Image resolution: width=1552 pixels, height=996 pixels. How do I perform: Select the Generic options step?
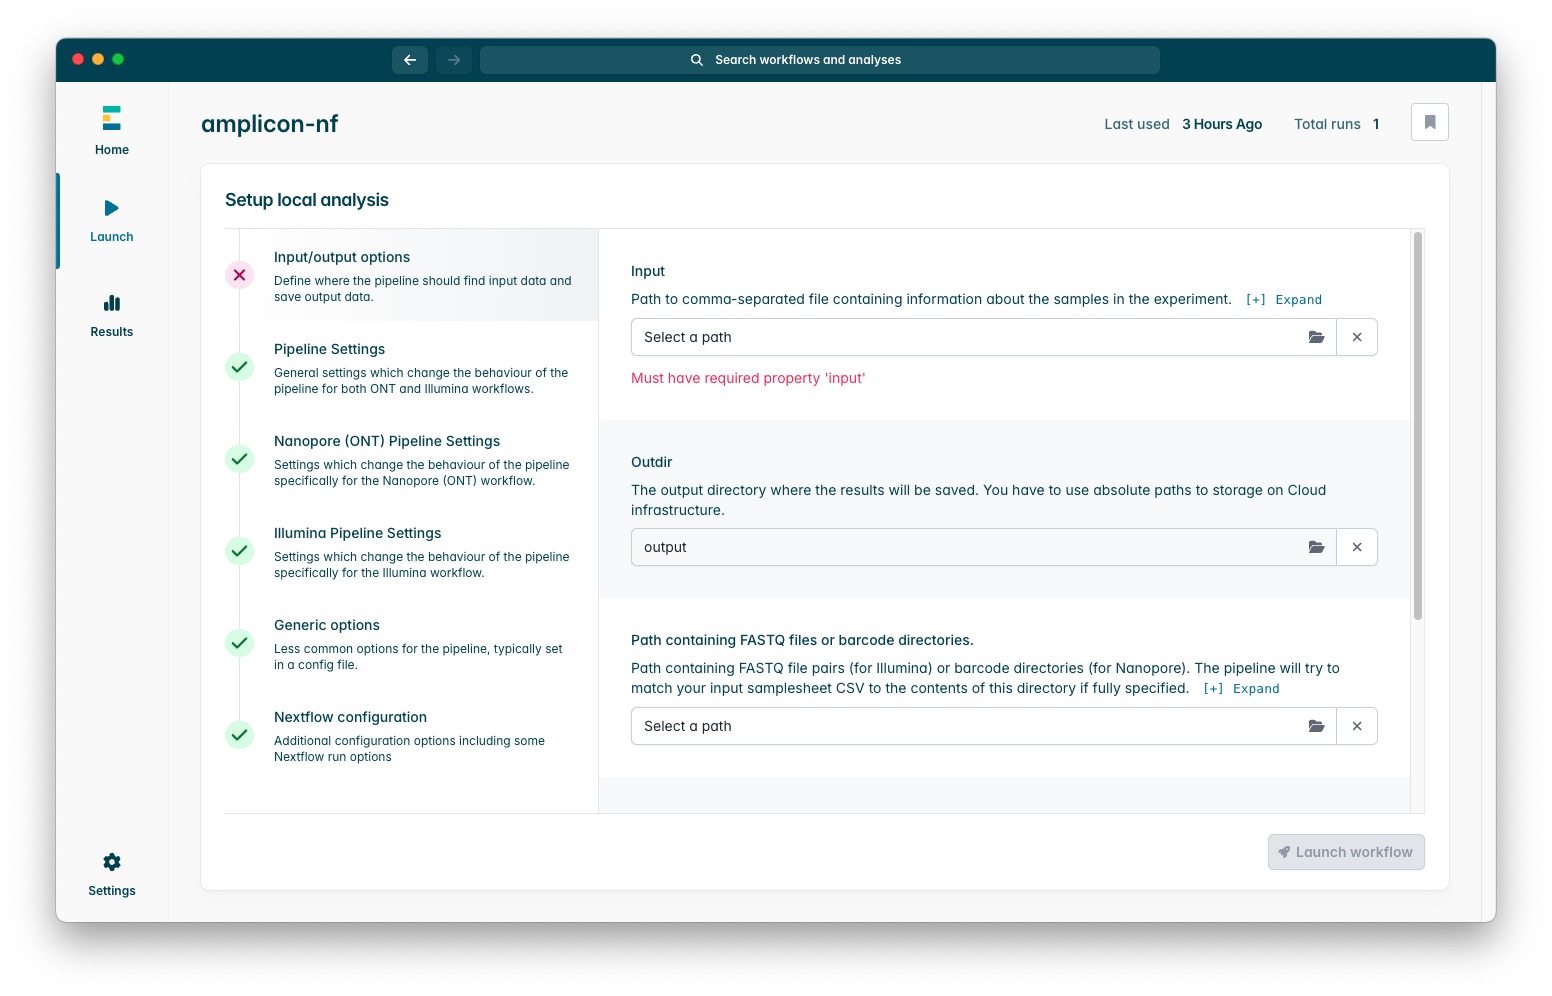pyautogui.click(x=412, y=643)
